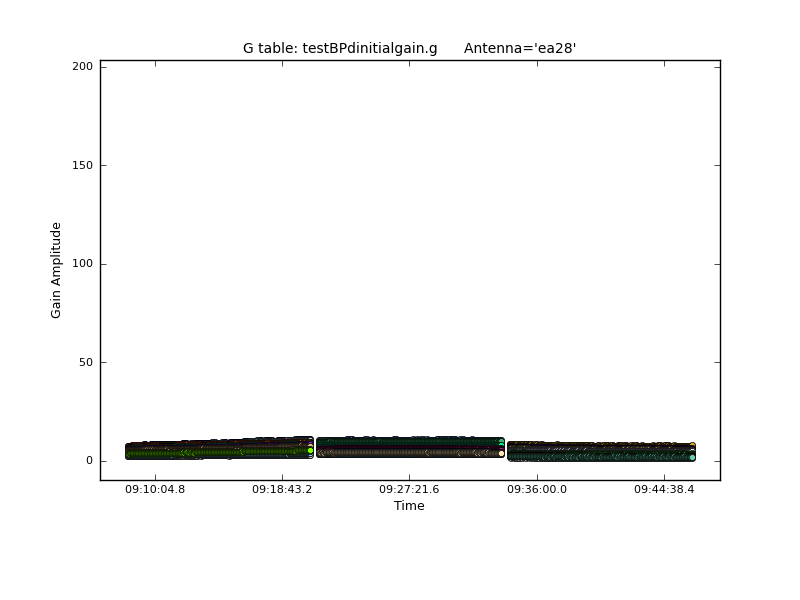The image size is (800, 600).
Task: Click the 0 tick label on y-axis
Action: (x=88, y=461)
